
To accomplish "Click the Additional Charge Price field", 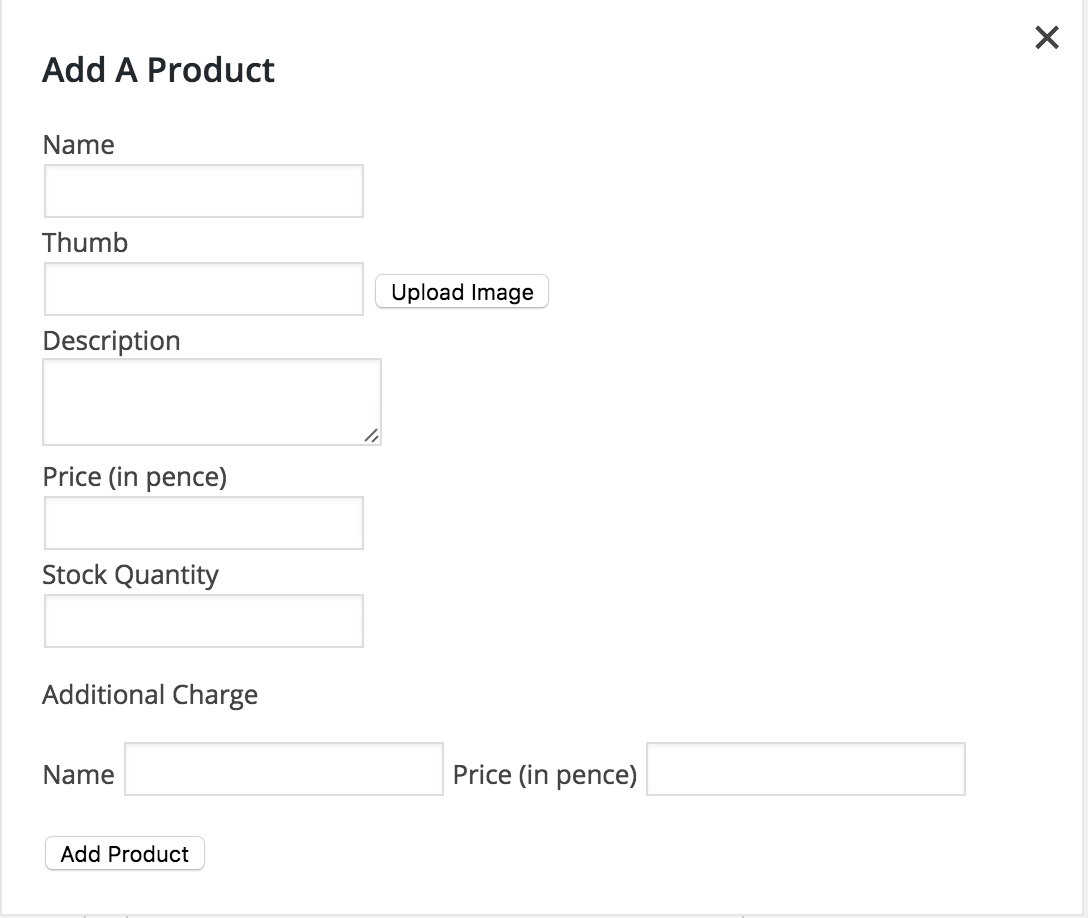I will [806, 769].
